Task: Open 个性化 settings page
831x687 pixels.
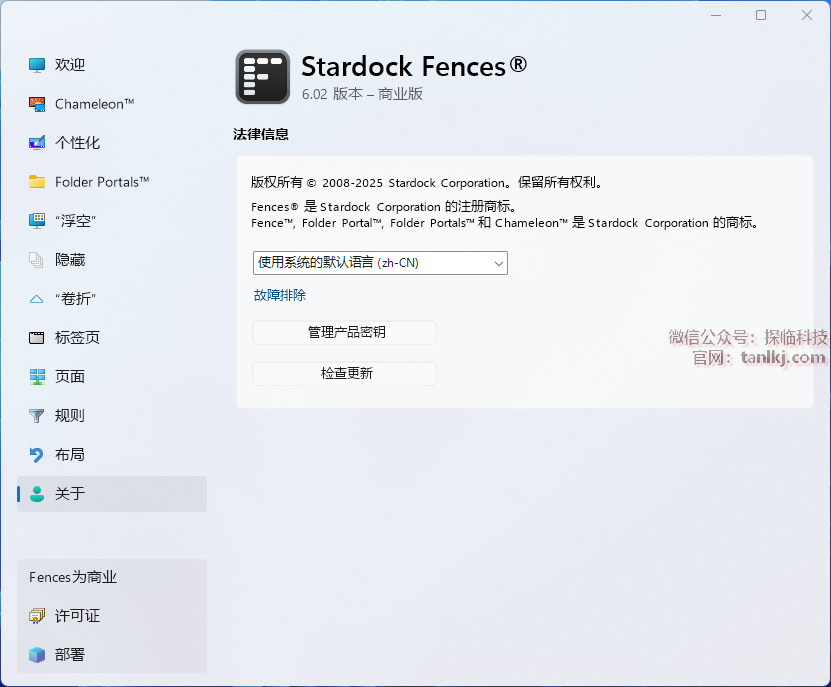Action: (x=112, y=143)
